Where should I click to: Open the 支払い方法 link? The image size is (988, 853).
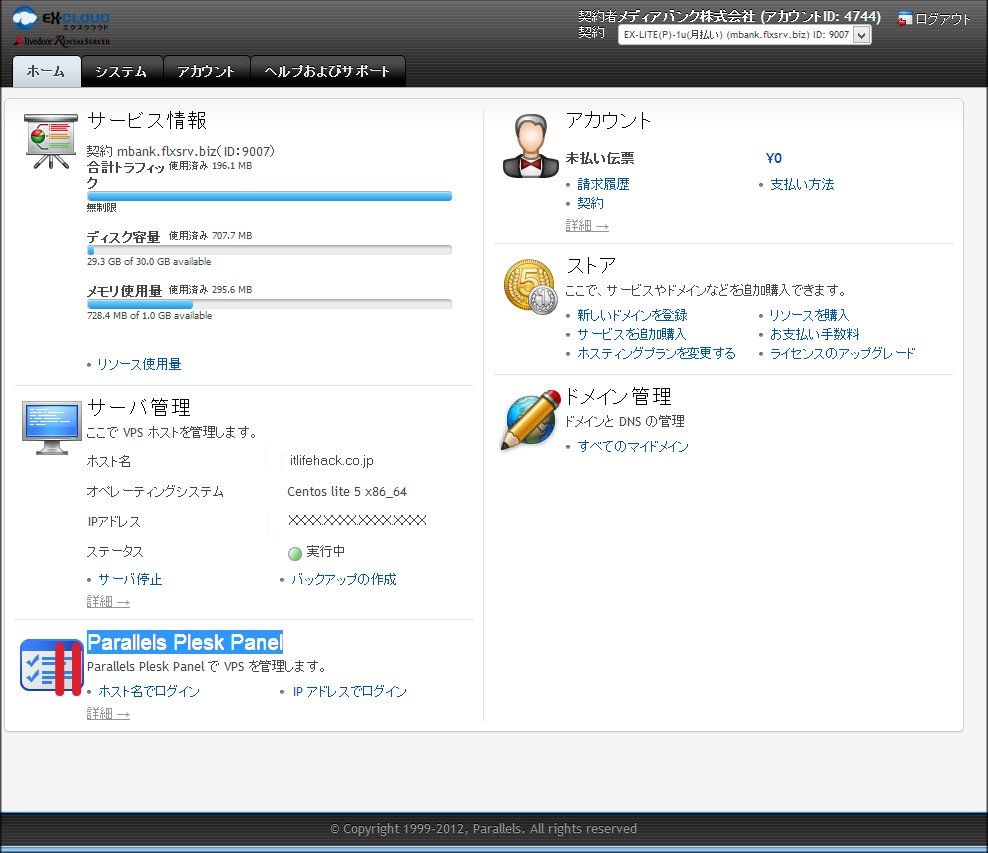tap(802, 184)
